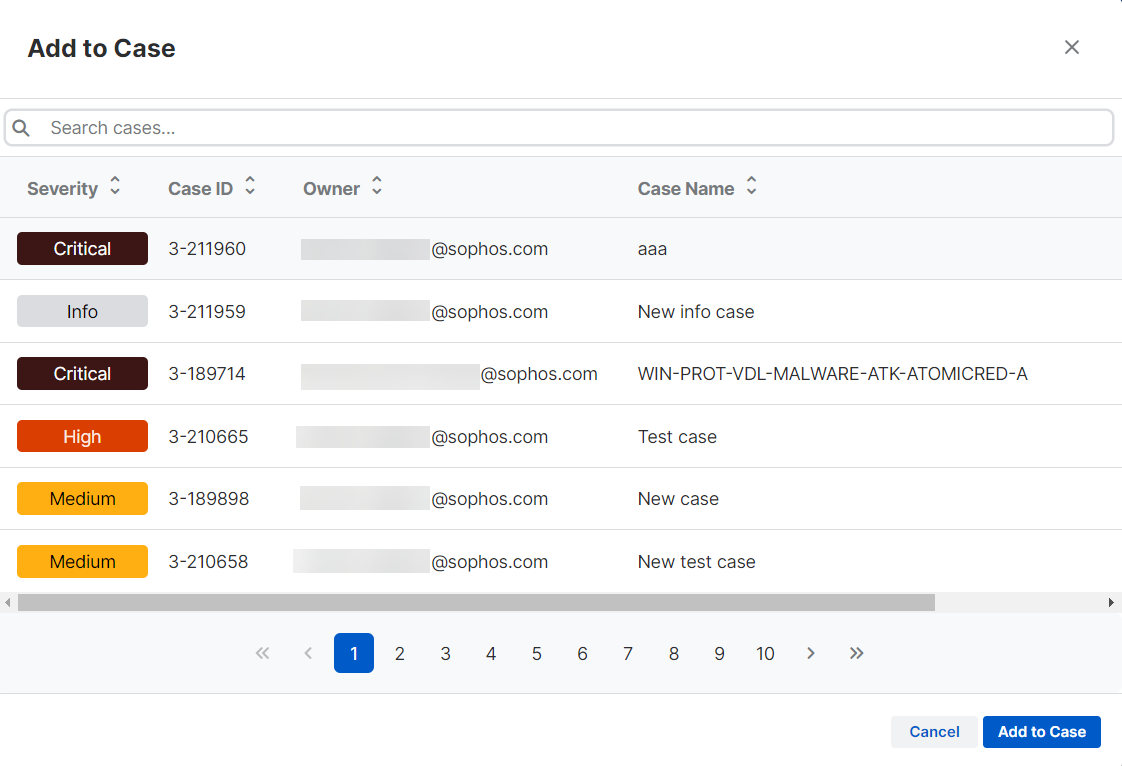Jump to the last page

point(857,653)
